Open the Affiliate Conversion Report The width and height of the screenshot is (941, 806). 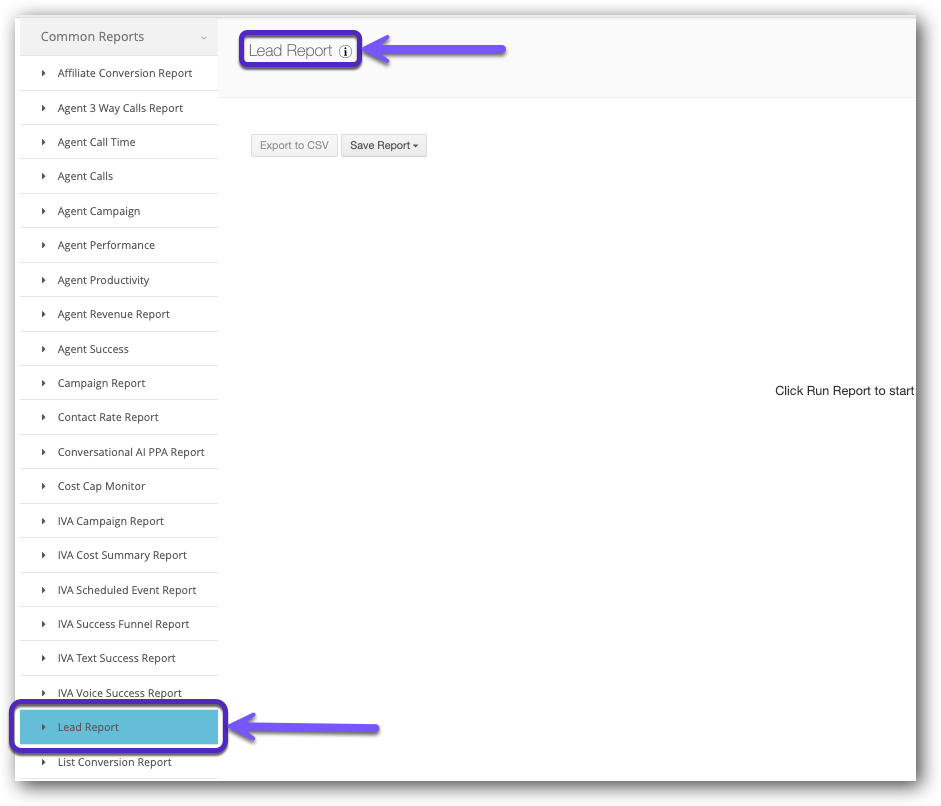[x=125, y=73]
